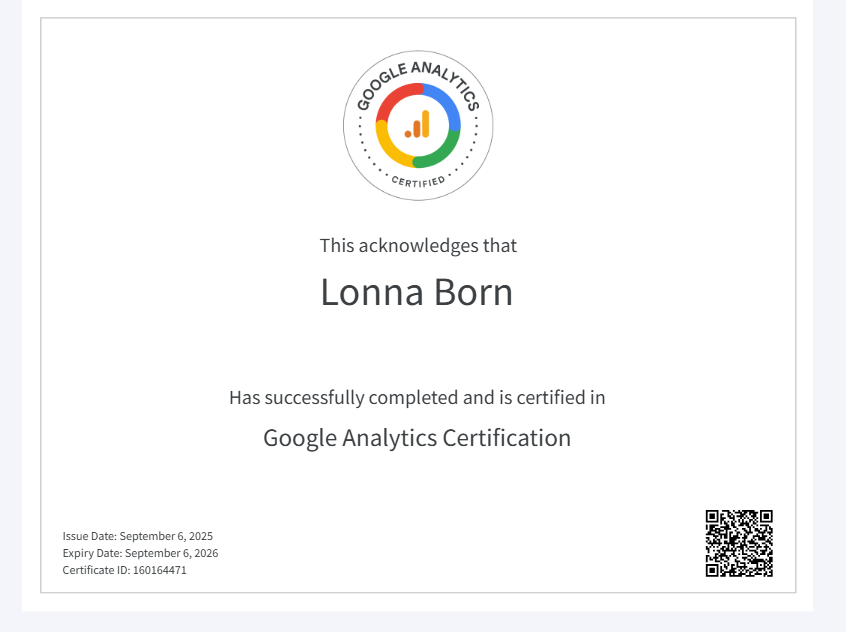Click the "Google Analytics Certification" title

pos(417,438)
